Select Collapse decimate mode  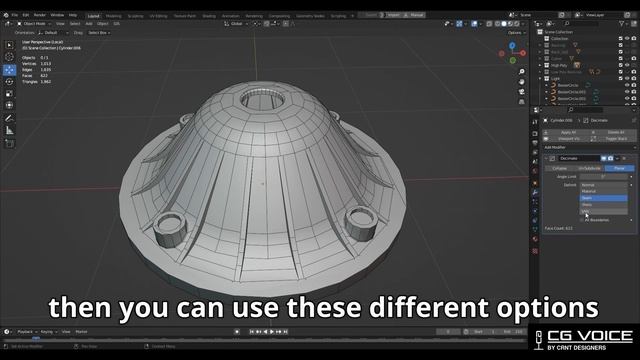coord(559,168)
